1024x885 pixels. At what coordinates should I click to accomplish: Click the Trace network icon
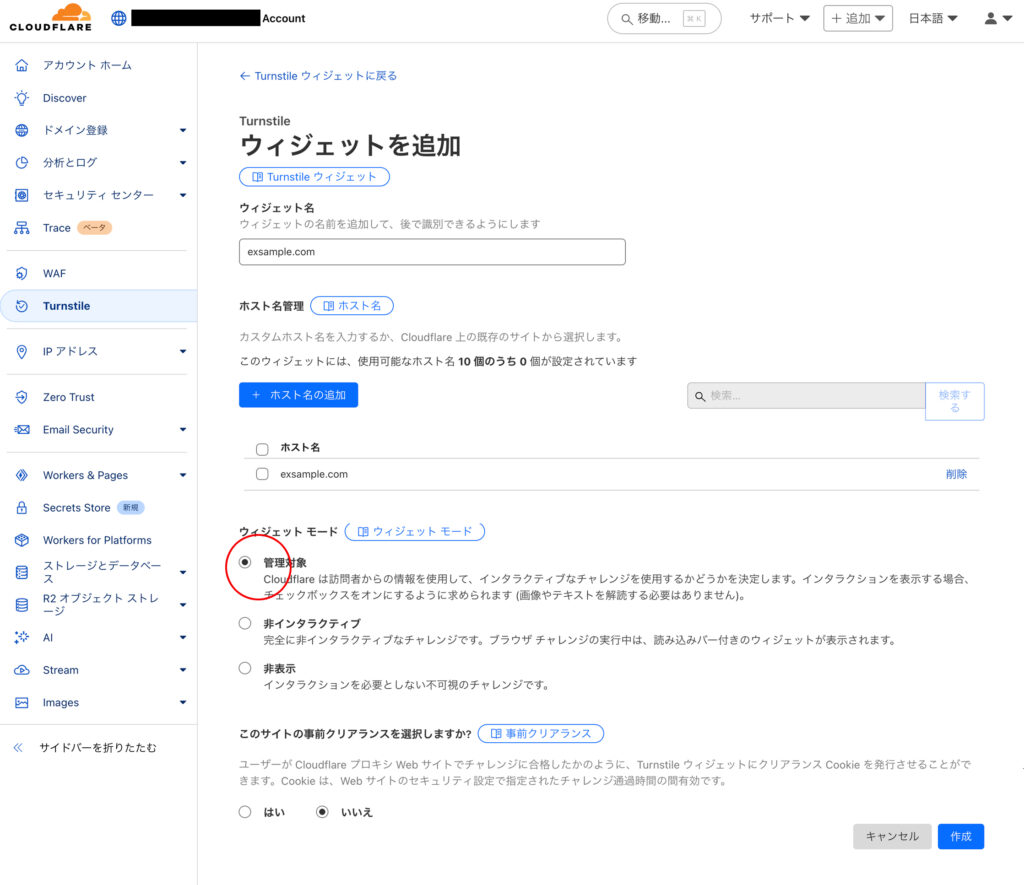[22, 228]
